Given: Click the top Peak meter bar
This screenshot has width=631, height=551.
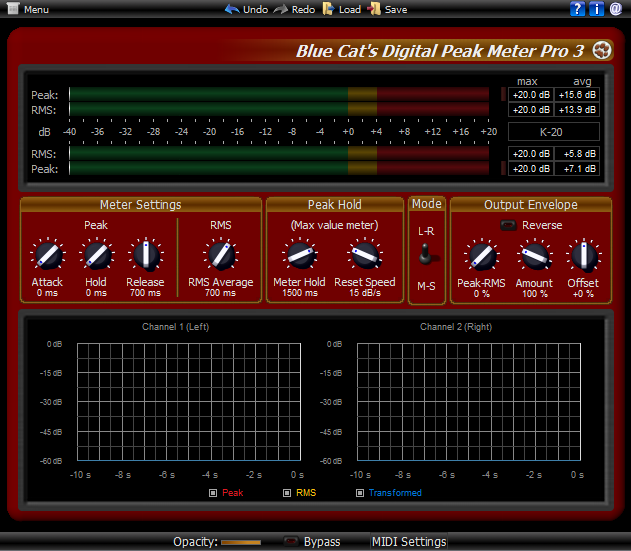Looking at the screenshot, I should 279,94.
